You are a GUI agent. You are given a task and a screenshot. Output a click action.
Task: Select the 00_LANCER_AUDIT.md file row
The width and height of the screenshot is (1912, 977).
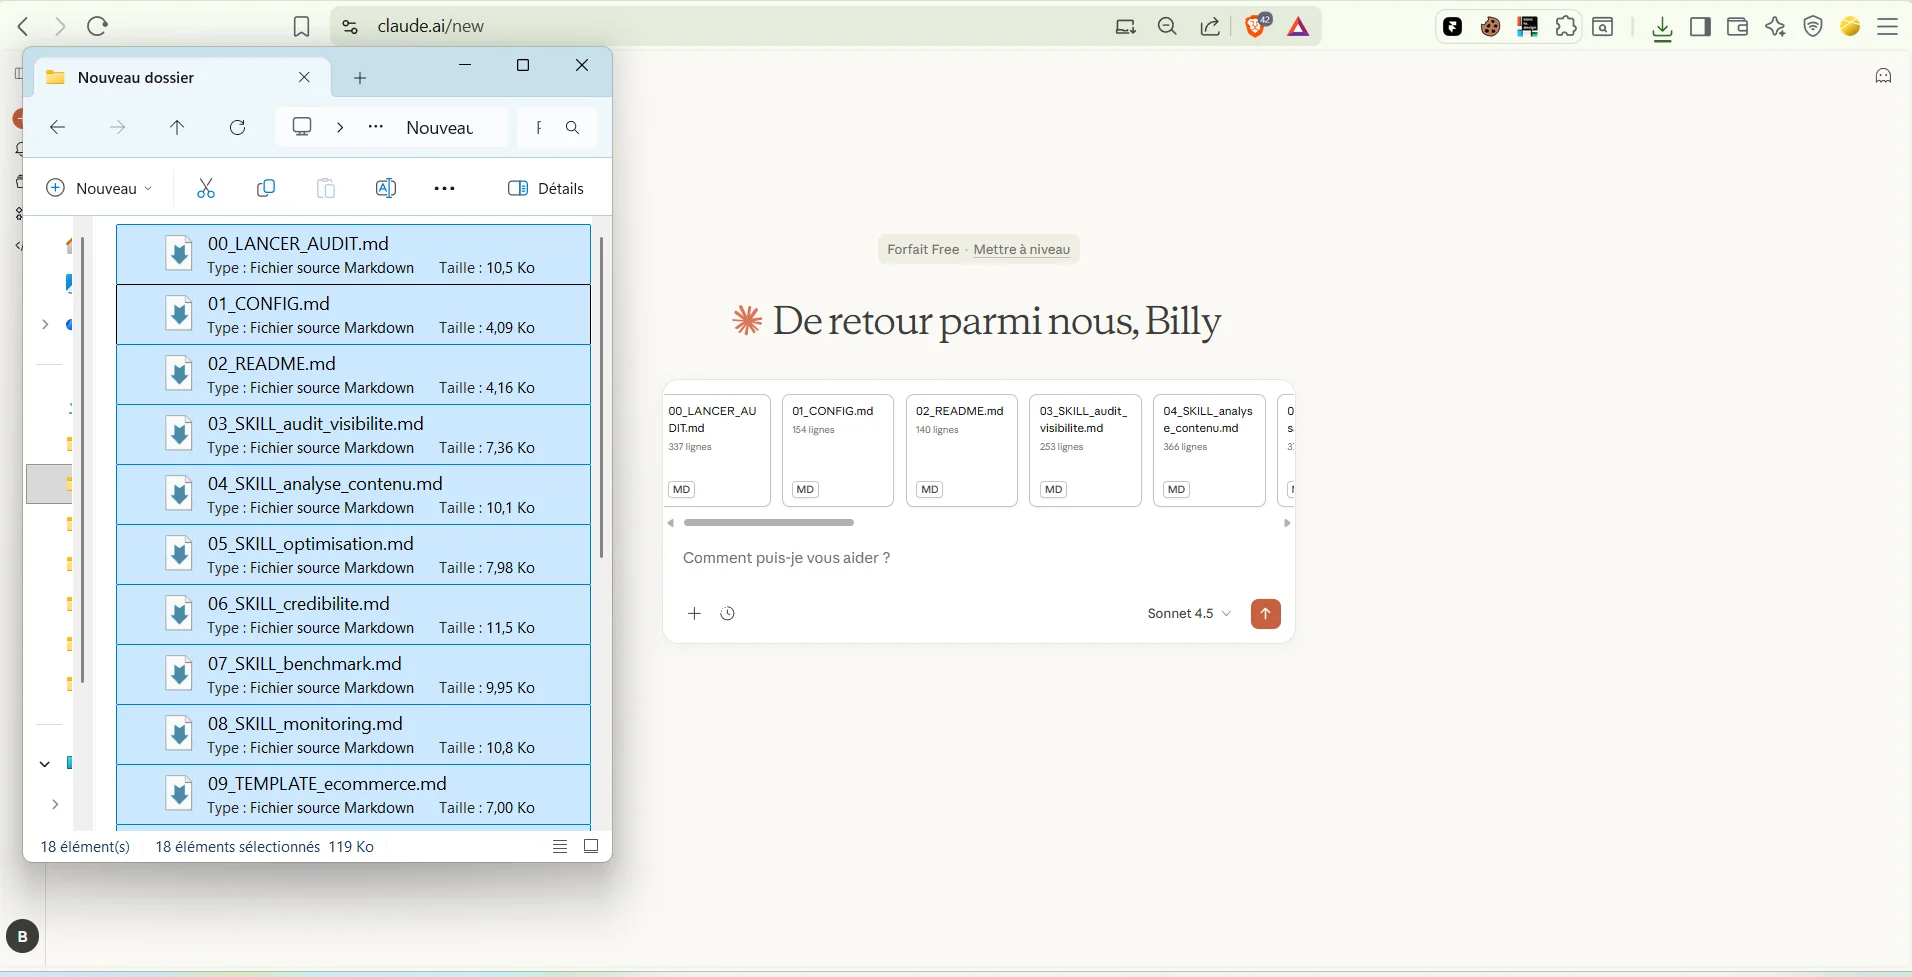[x=353, y=255]
